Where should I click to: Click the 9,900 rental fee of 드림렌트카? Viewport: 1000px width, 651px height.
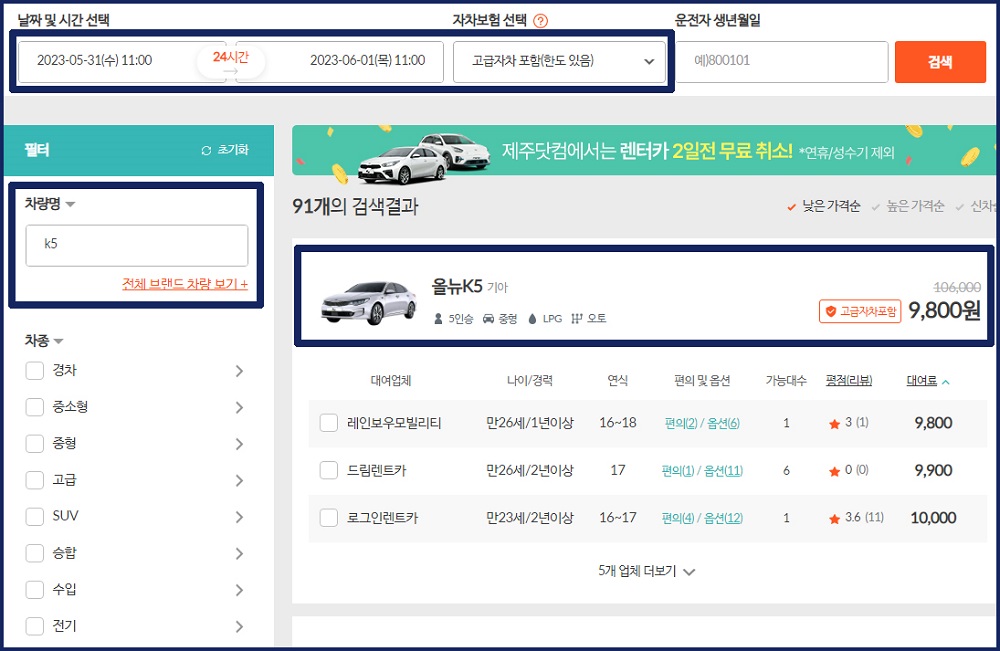(x=933, y=471)
